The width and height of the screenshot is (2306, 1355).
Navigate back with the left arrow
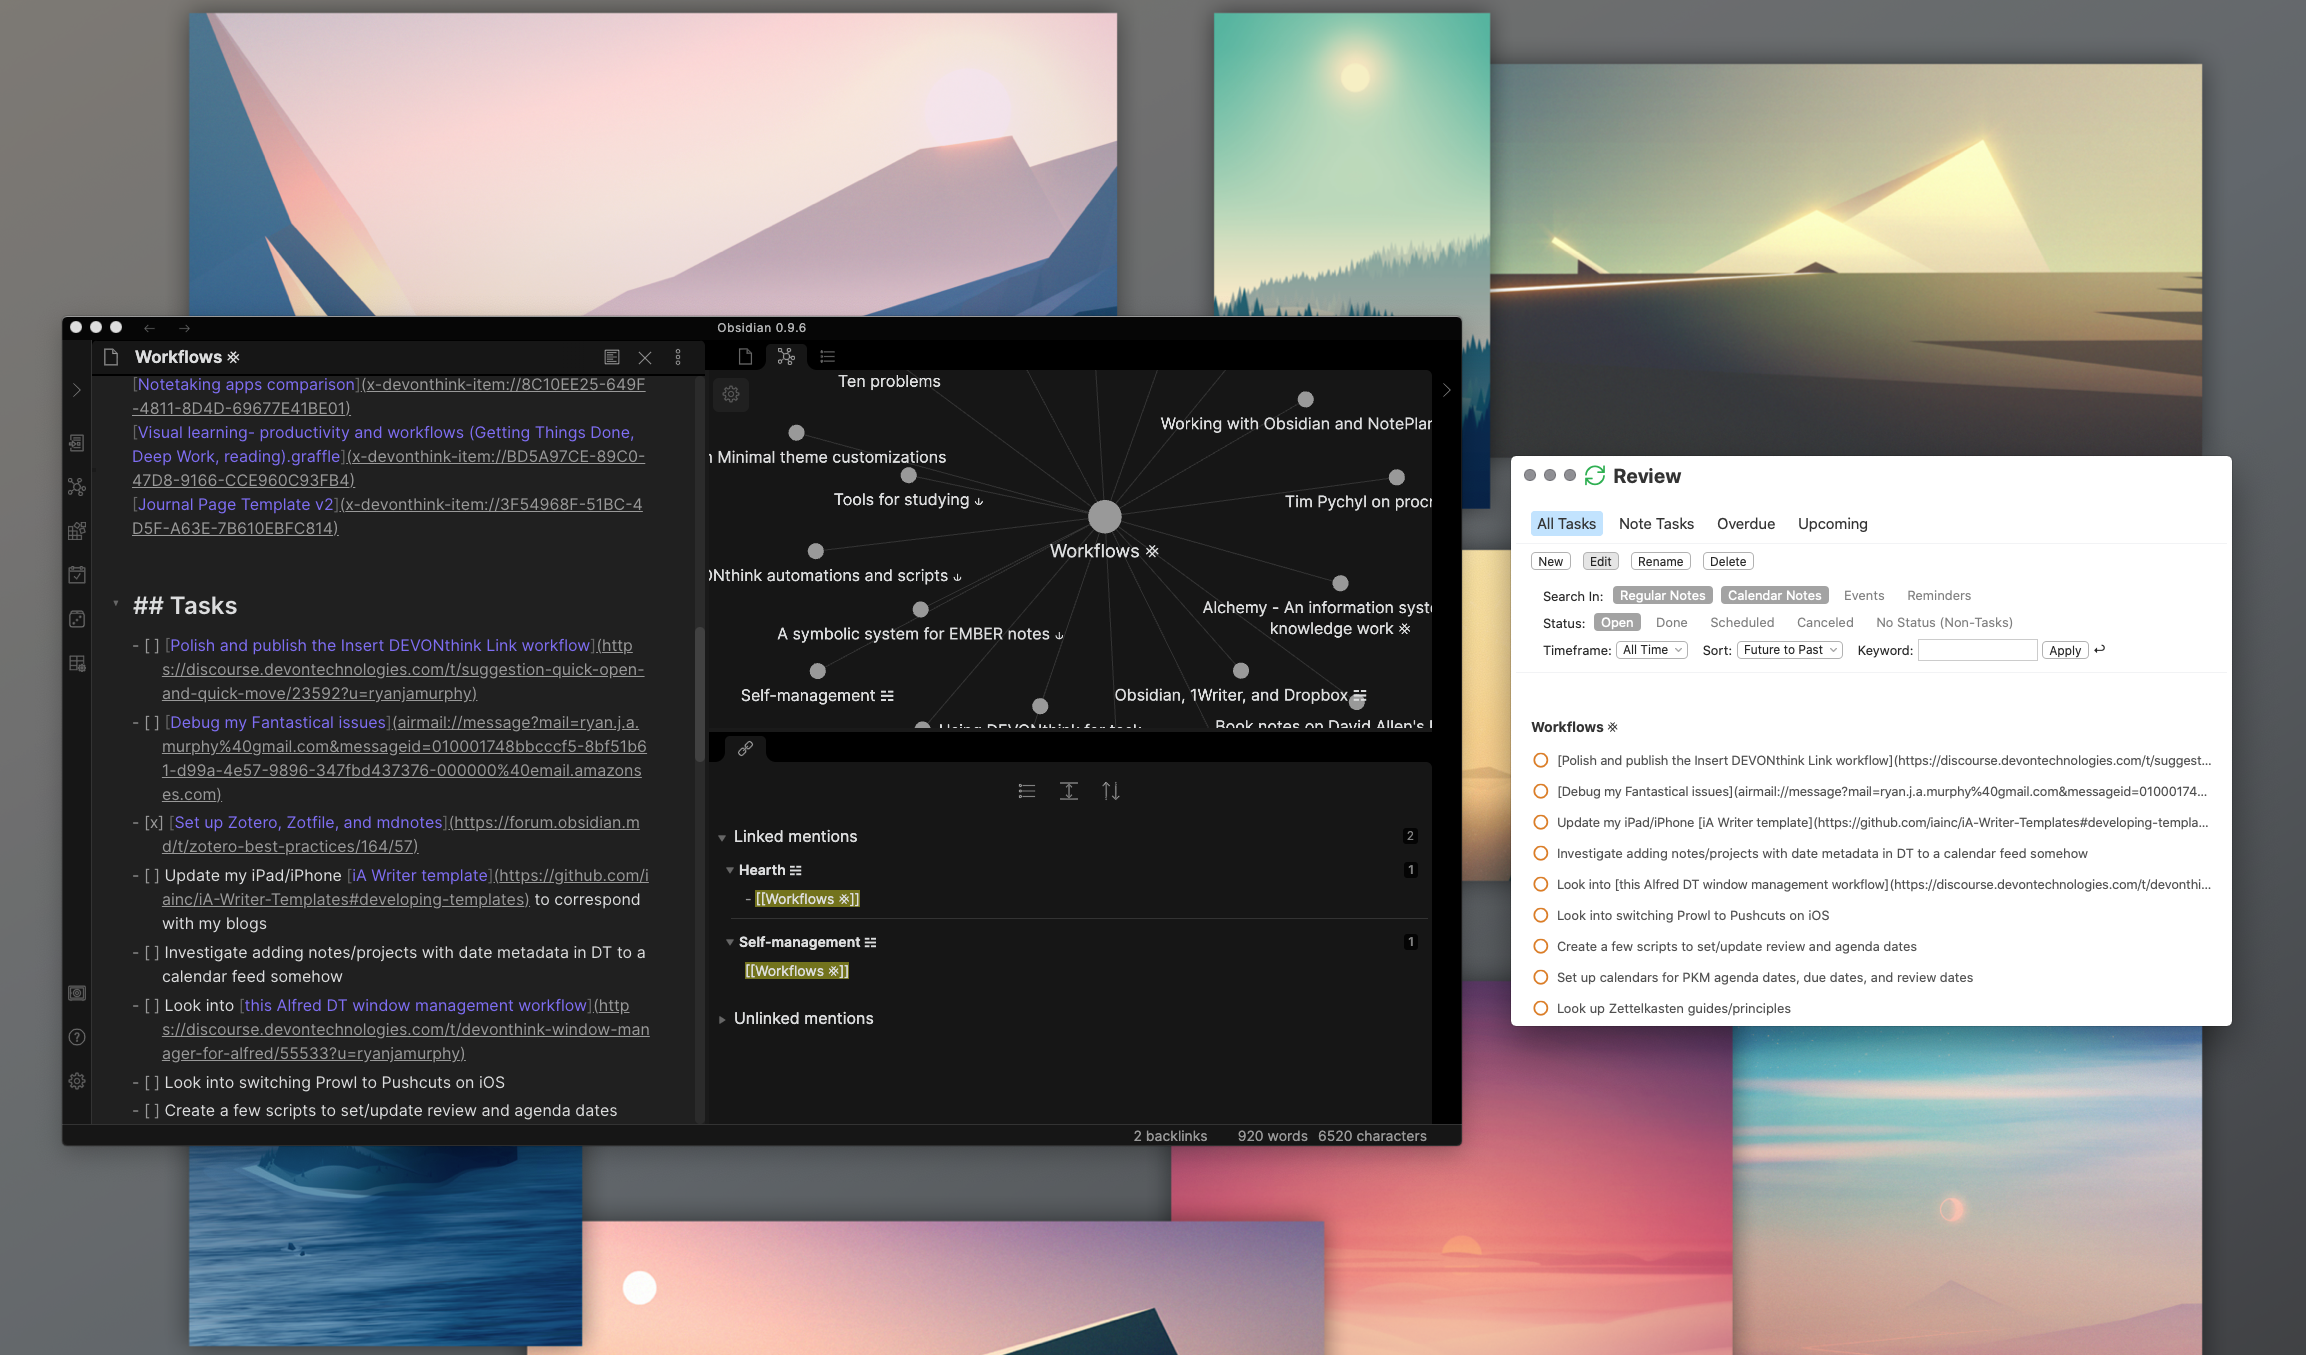(149, 328)
